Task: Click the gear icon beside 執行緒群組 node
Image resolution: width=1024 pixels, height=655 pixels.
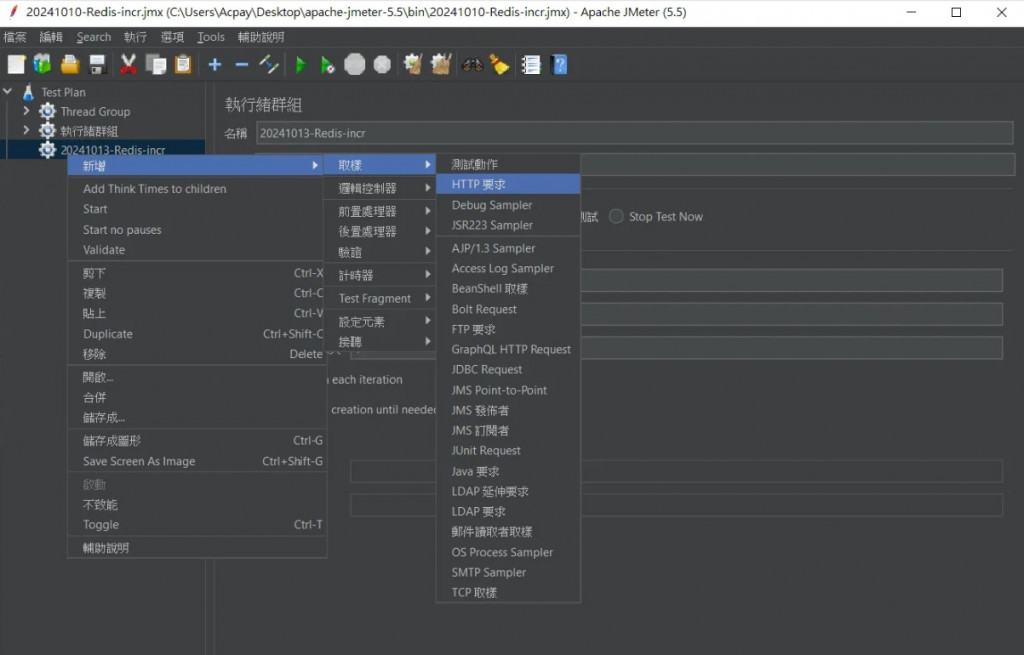Action: click(x=47, y=131)
